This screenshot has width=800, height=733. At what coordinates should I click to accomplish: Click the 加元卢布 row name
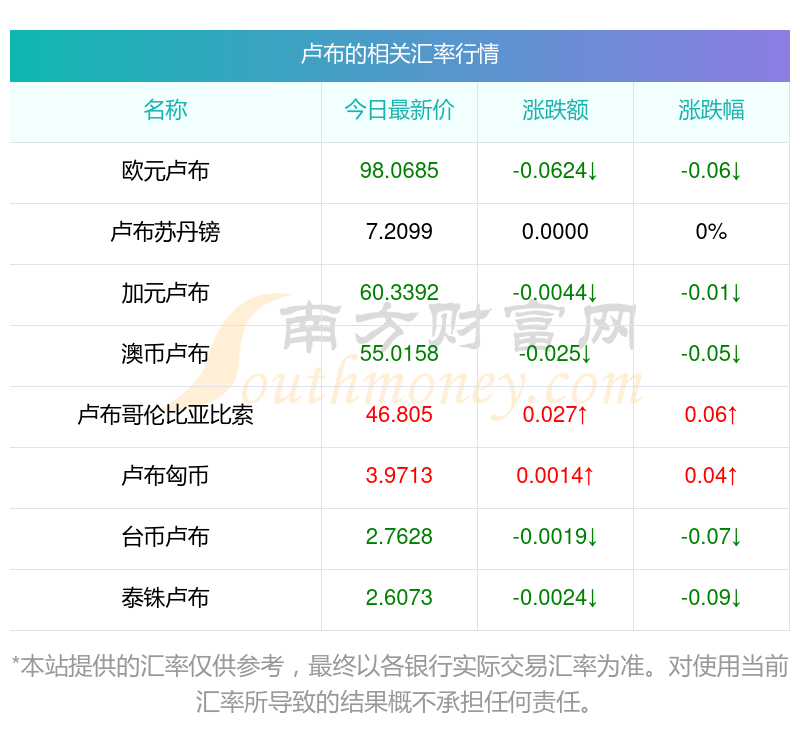(165, 293)
